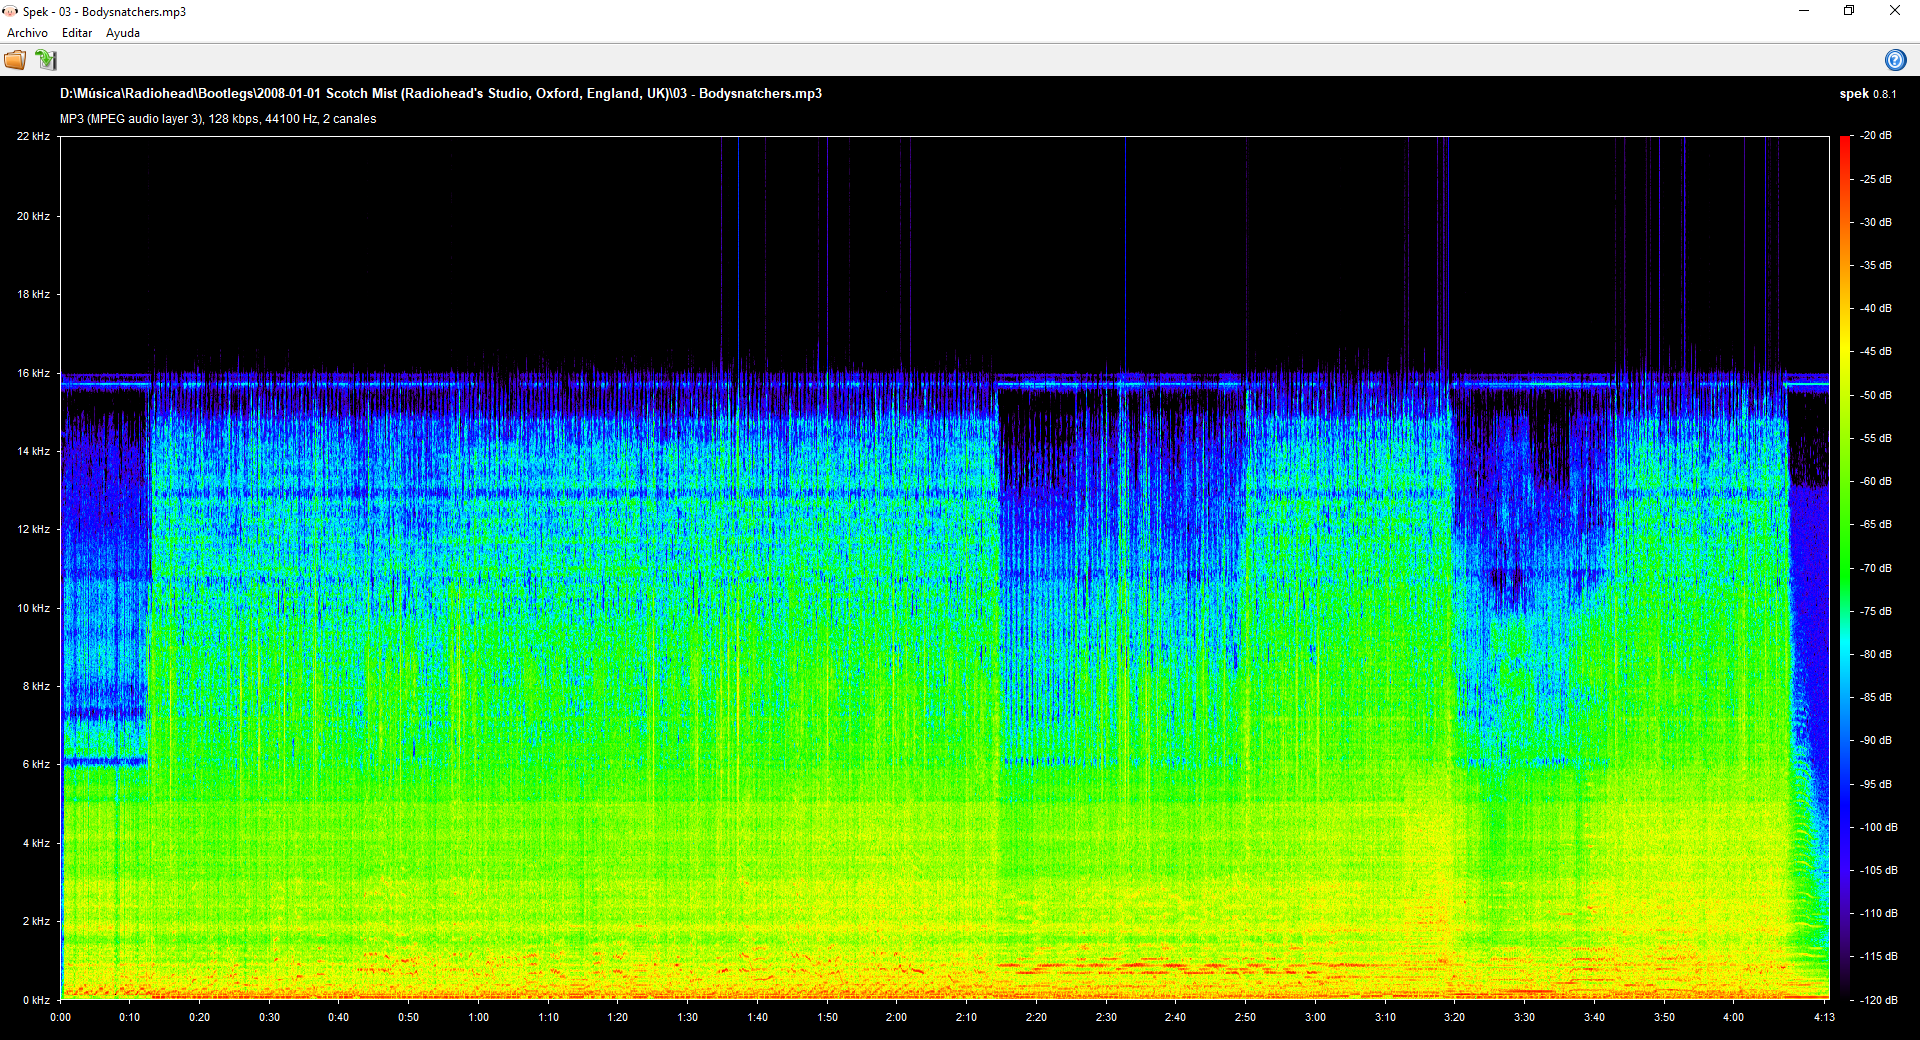Open the Ayuda menu
The width and height of the screenshot is (1920, 1040).
pos(123,33)
